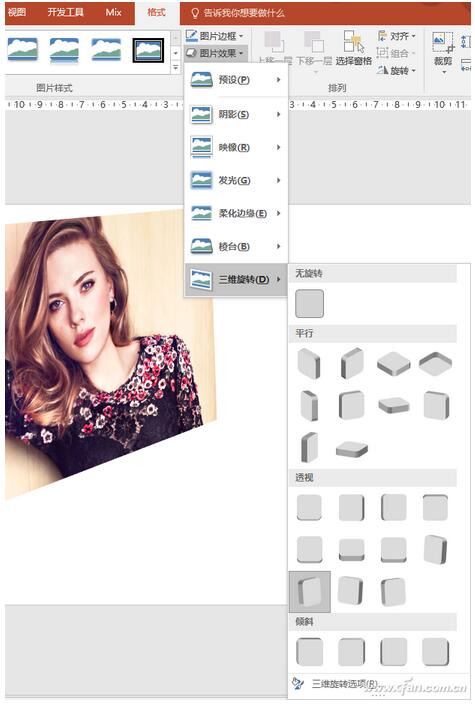
Task: Choose the first off-axis preset in 平行 second row
Action: 309,405
